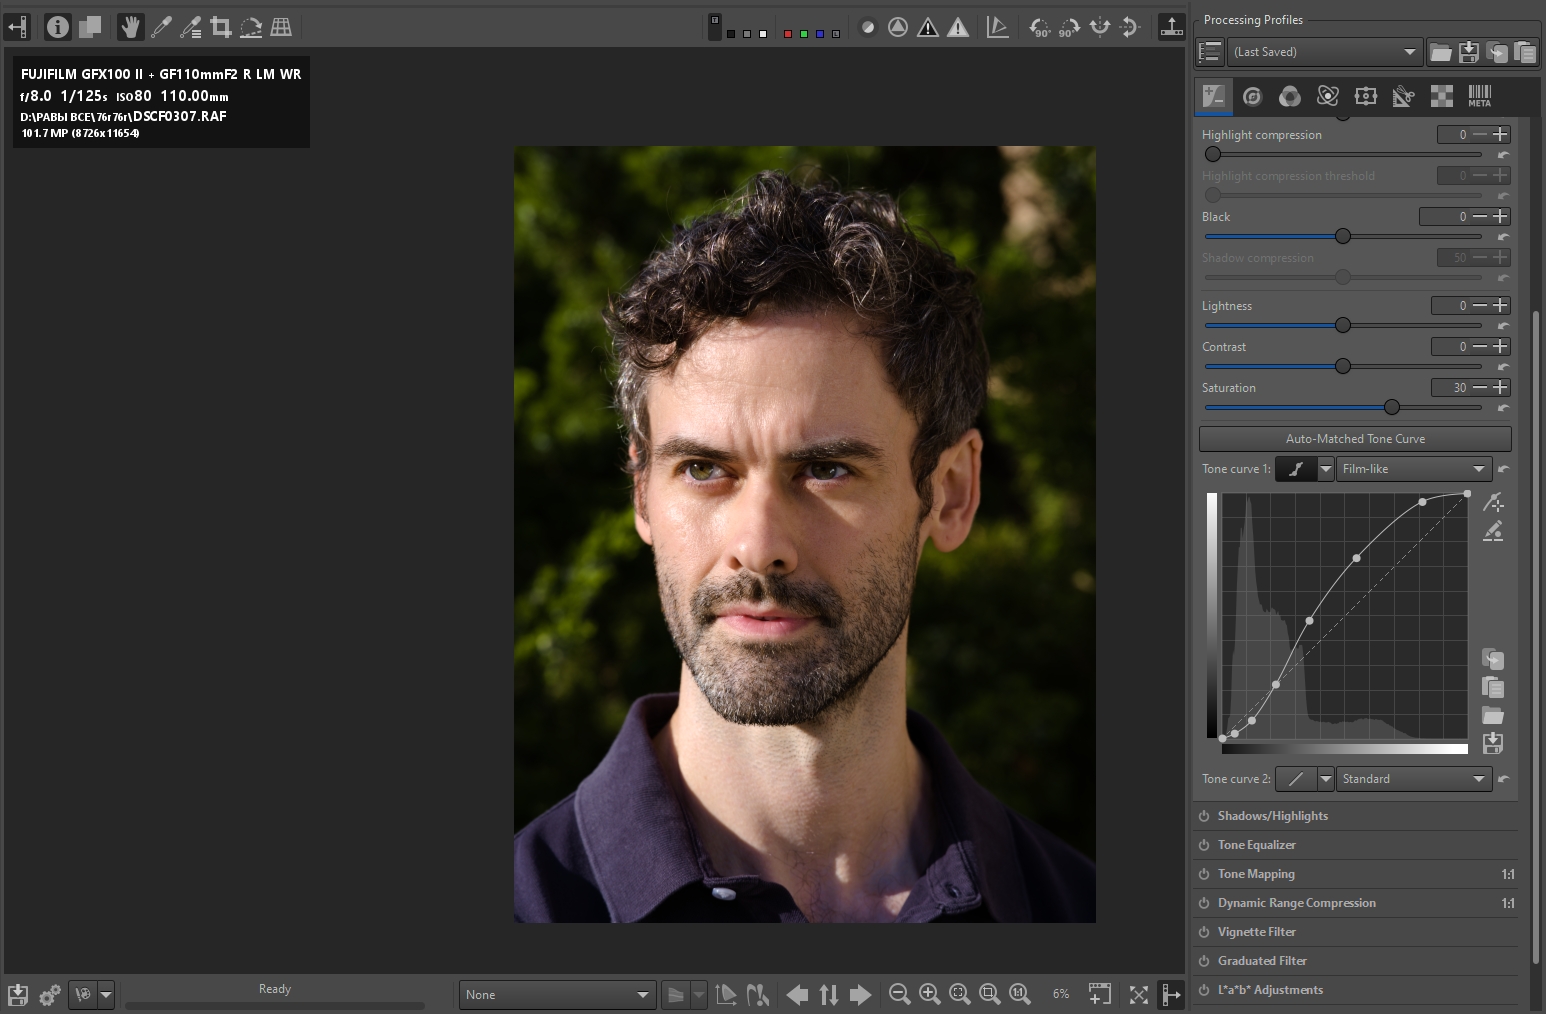Save current image icon at bottom left

[17, 995]
